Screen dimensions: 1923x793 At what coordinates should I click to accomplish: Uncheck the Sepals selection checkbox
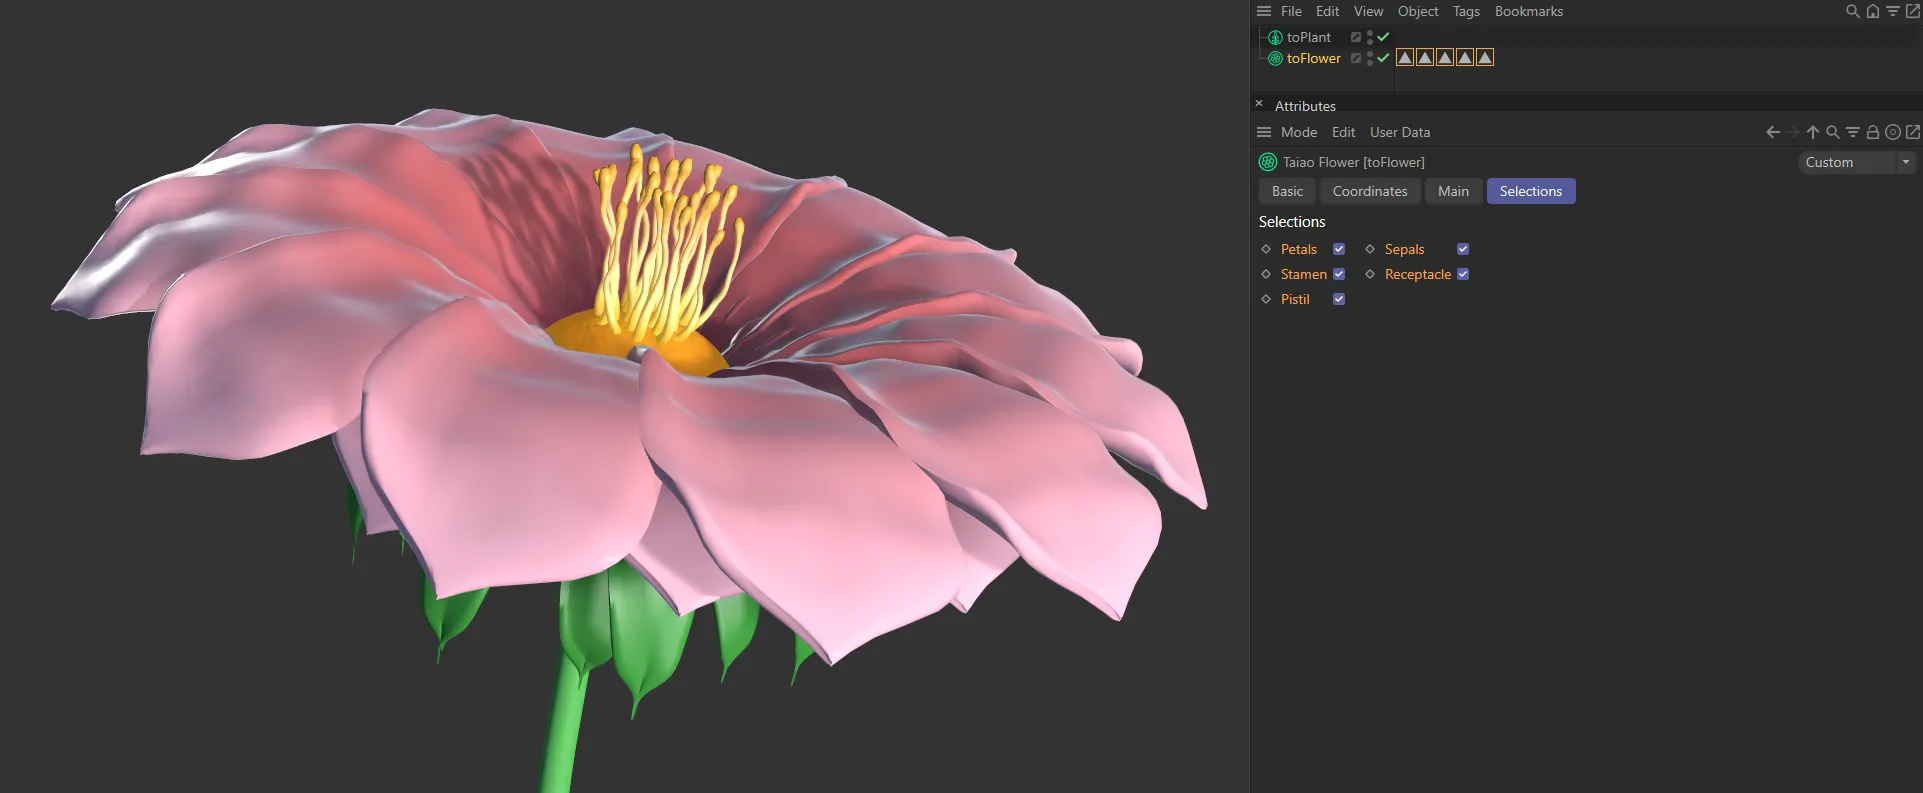click(x=1463, y=249)
